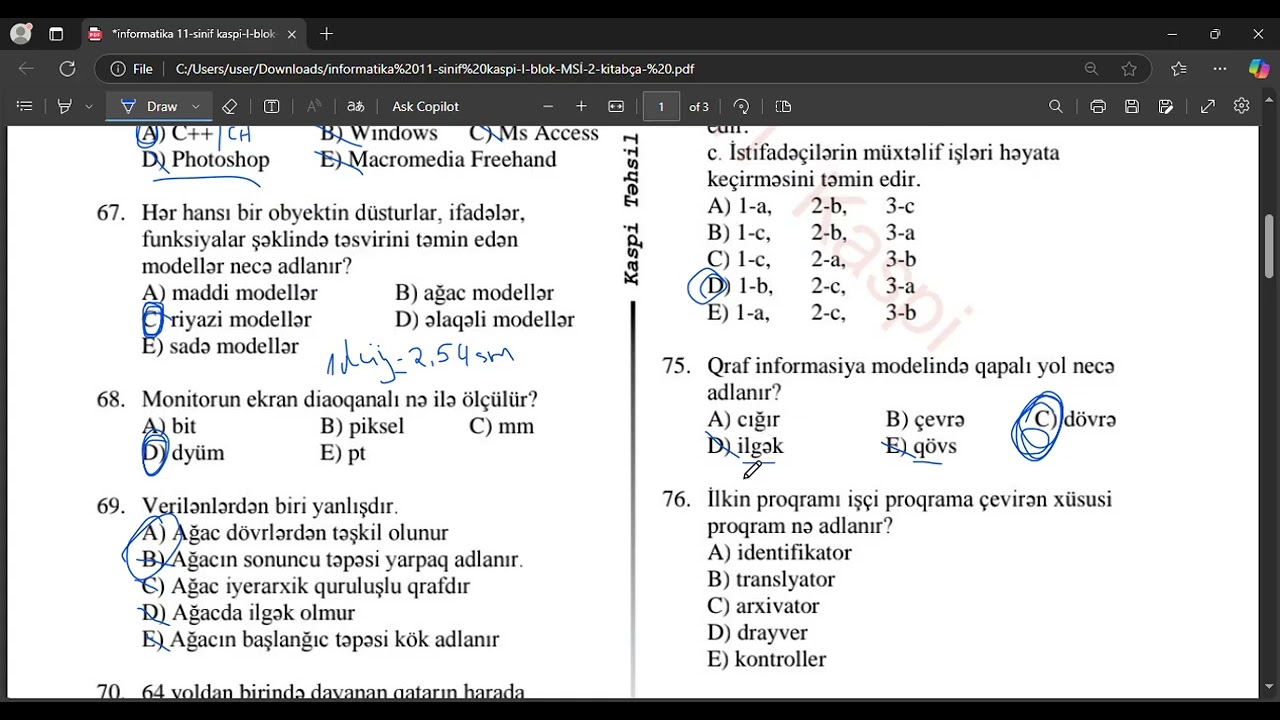This screenshot has height=720, width=1280.
Task: Click answer 'E) kontroller'
Action: tap(767, 660)
